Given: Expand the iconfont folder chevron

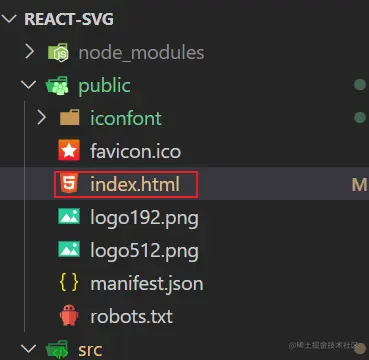Looking at the screenshot, I should click(42, 118).
